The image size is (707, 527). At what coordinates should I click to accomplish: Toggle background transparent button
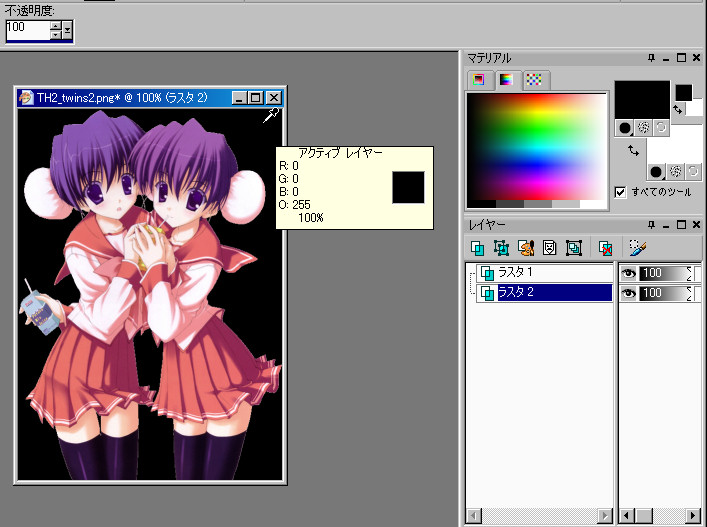point(693,171)
